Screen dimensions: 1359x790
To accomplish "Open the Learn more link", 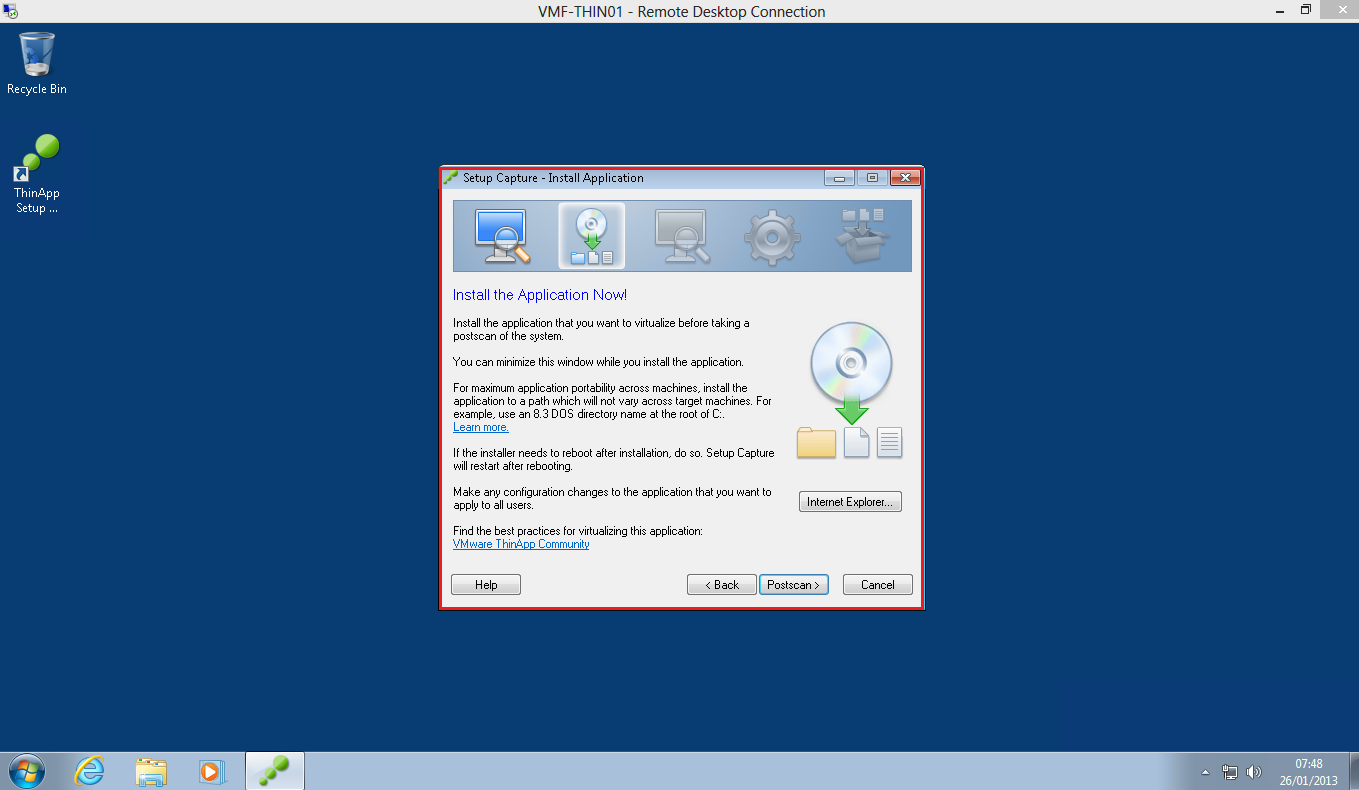I will pos(481,427).
